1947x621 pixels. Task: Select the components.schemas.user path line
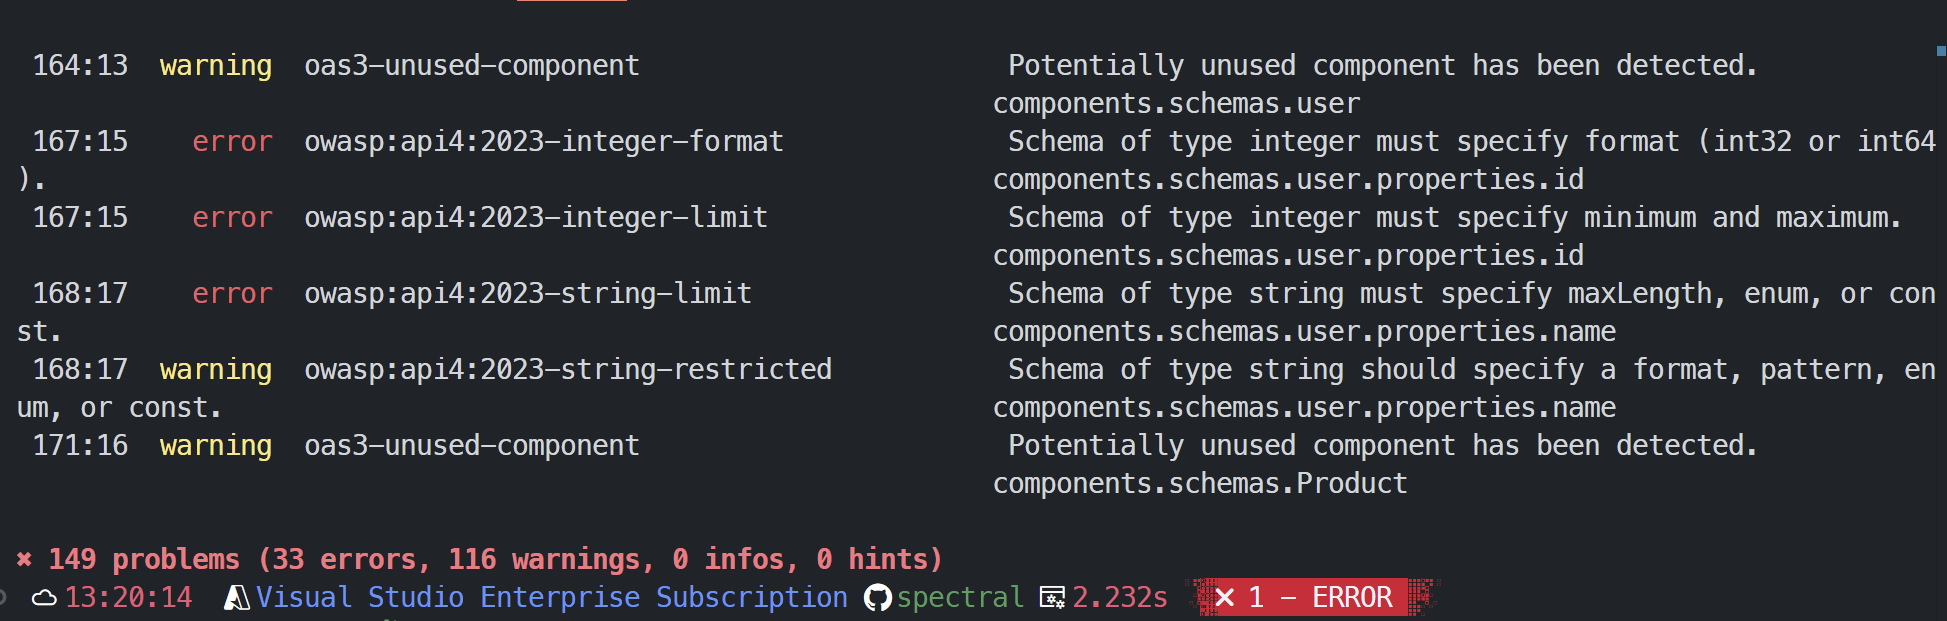point(1176,104)
